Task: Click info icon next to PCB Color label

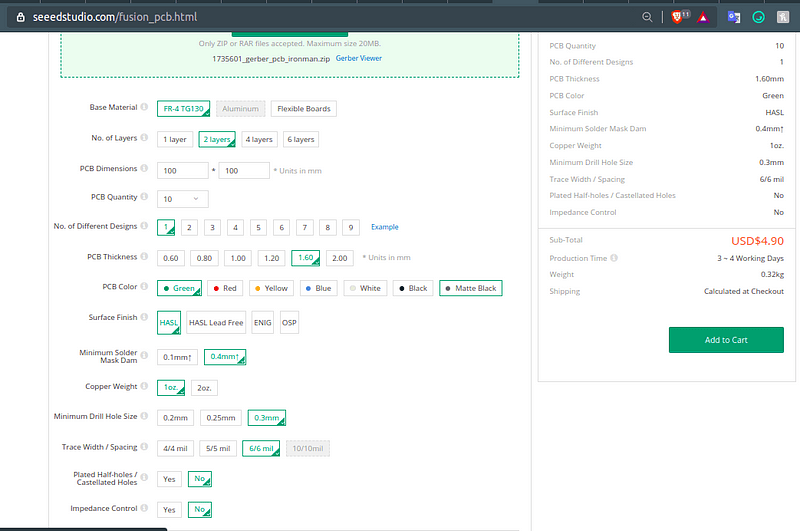Action: 144,288
